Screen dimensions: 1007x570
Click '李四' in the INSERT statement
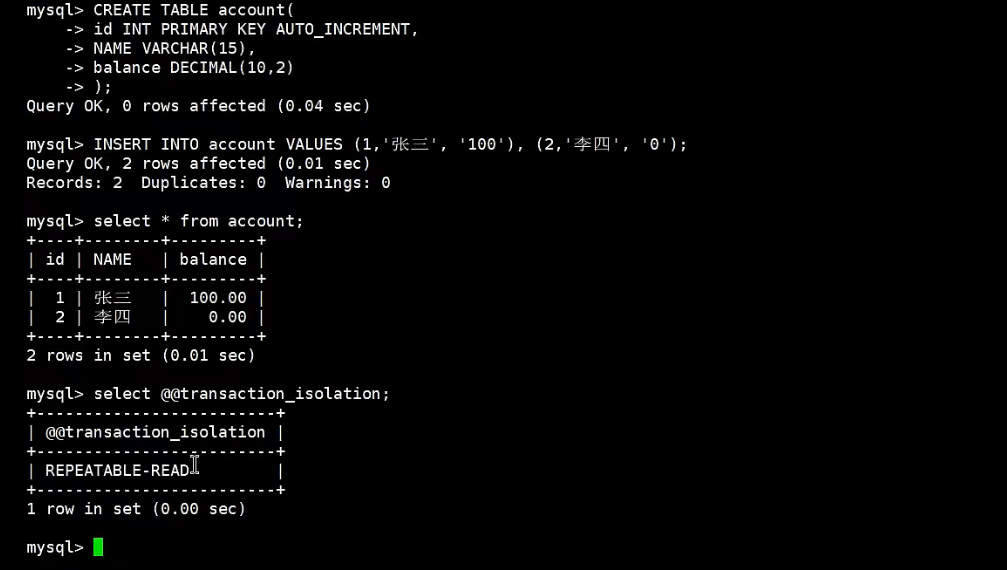tap(592, 144)
